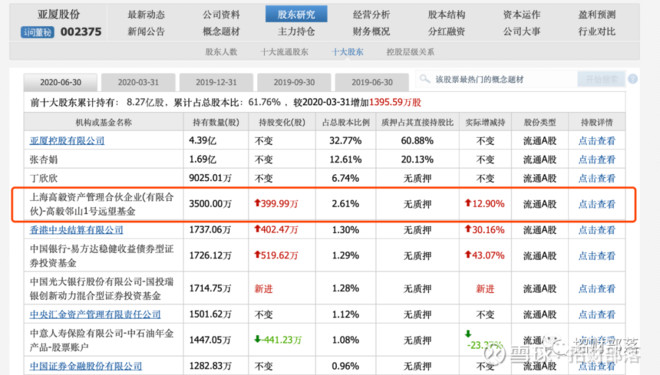Switch to 股东人数 sub-tab
Screen dimensions: 660x375
[x=221, y=52]
